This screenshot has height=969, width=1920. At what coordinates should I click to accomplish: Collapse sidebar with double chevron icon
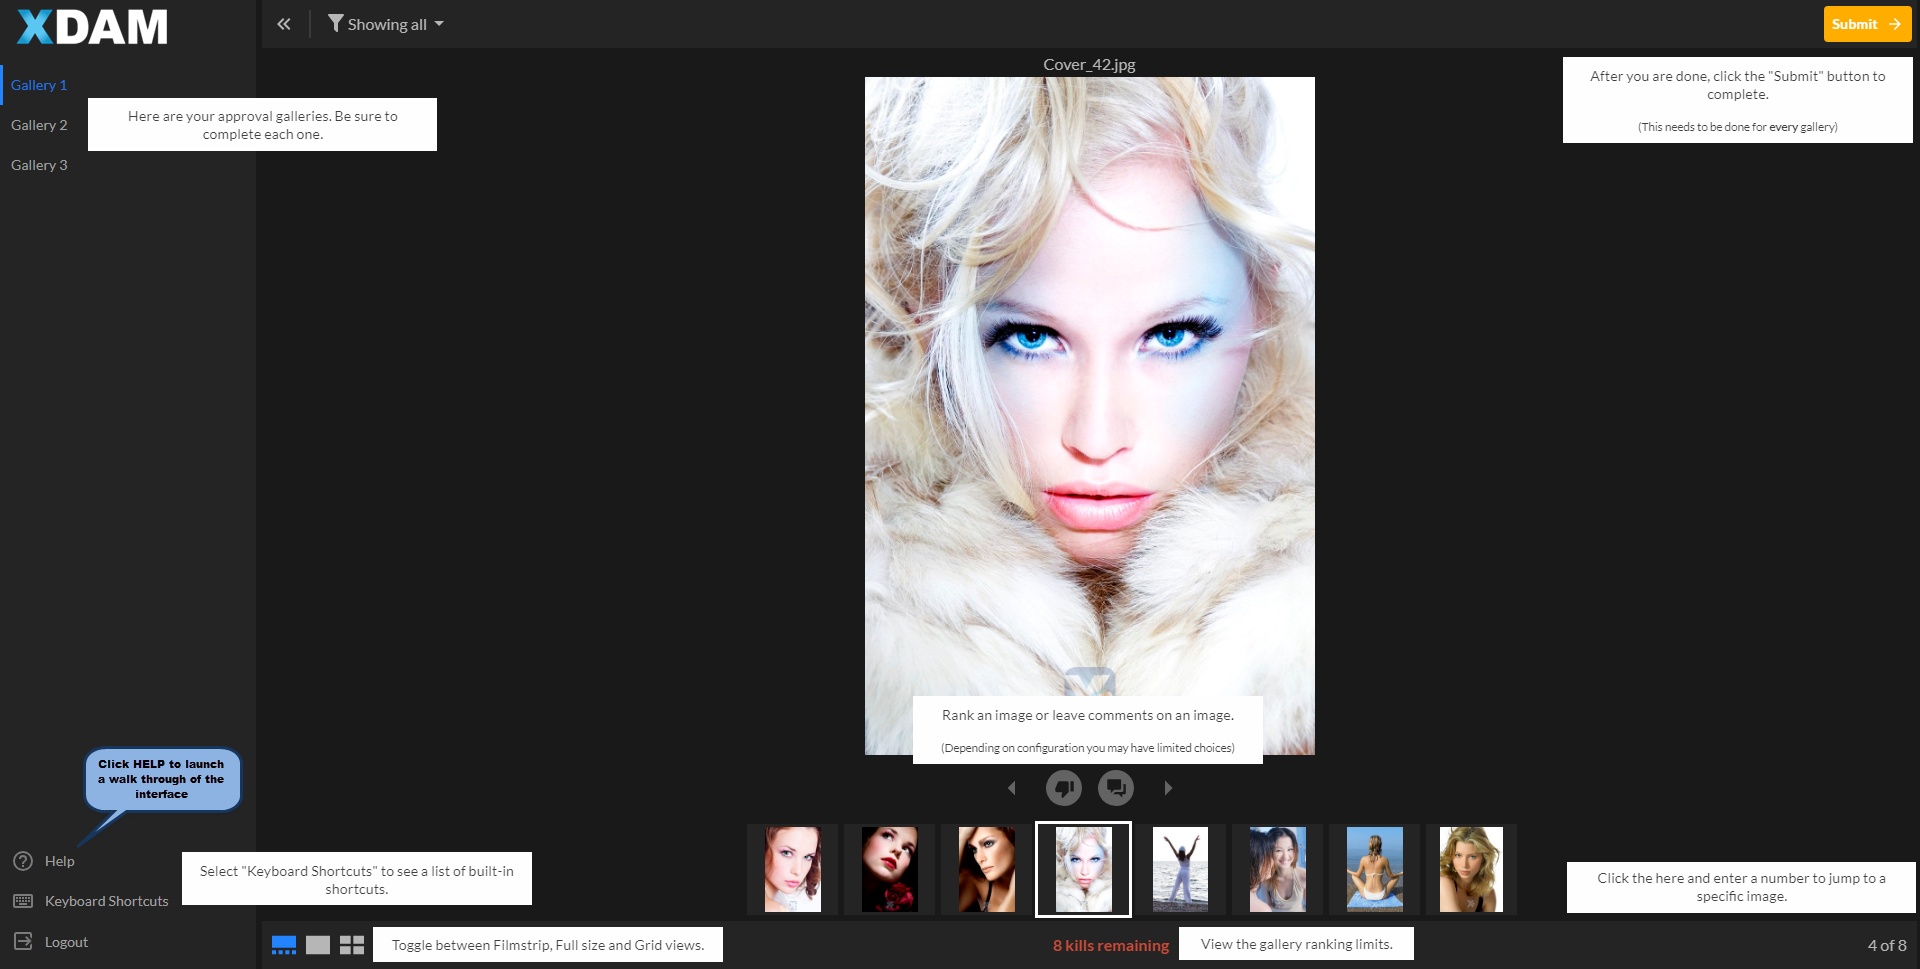pos(284,24)
